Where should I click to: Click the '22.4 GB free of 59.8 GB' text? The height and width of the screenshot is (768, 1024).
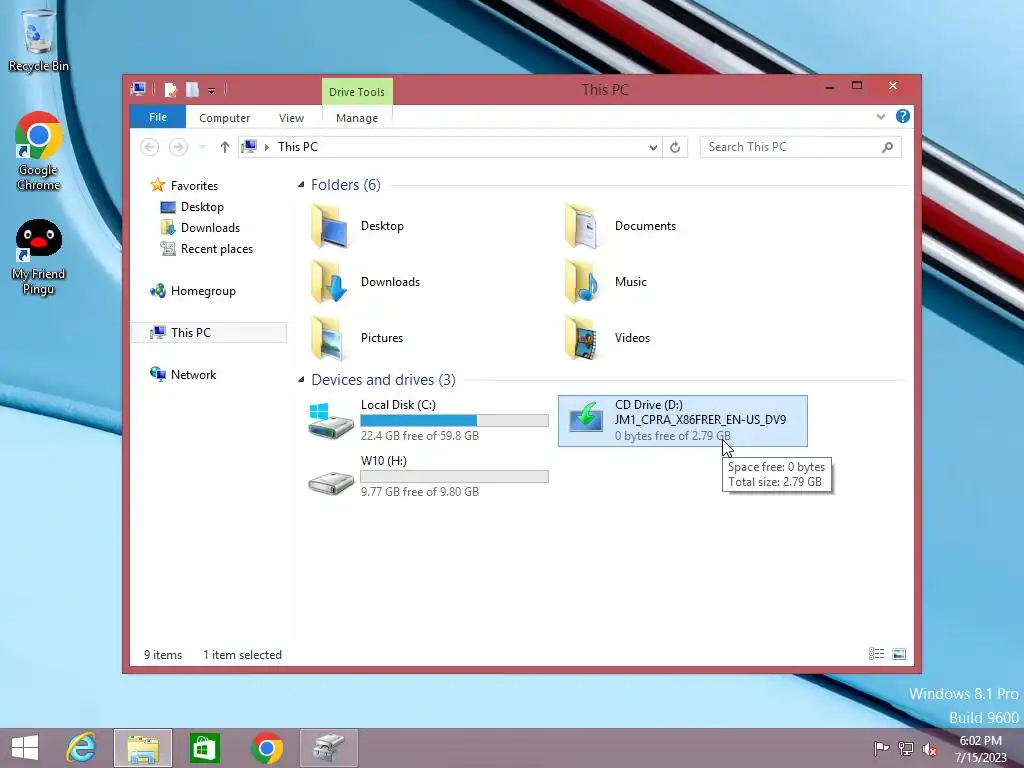(x=420, y=436)
